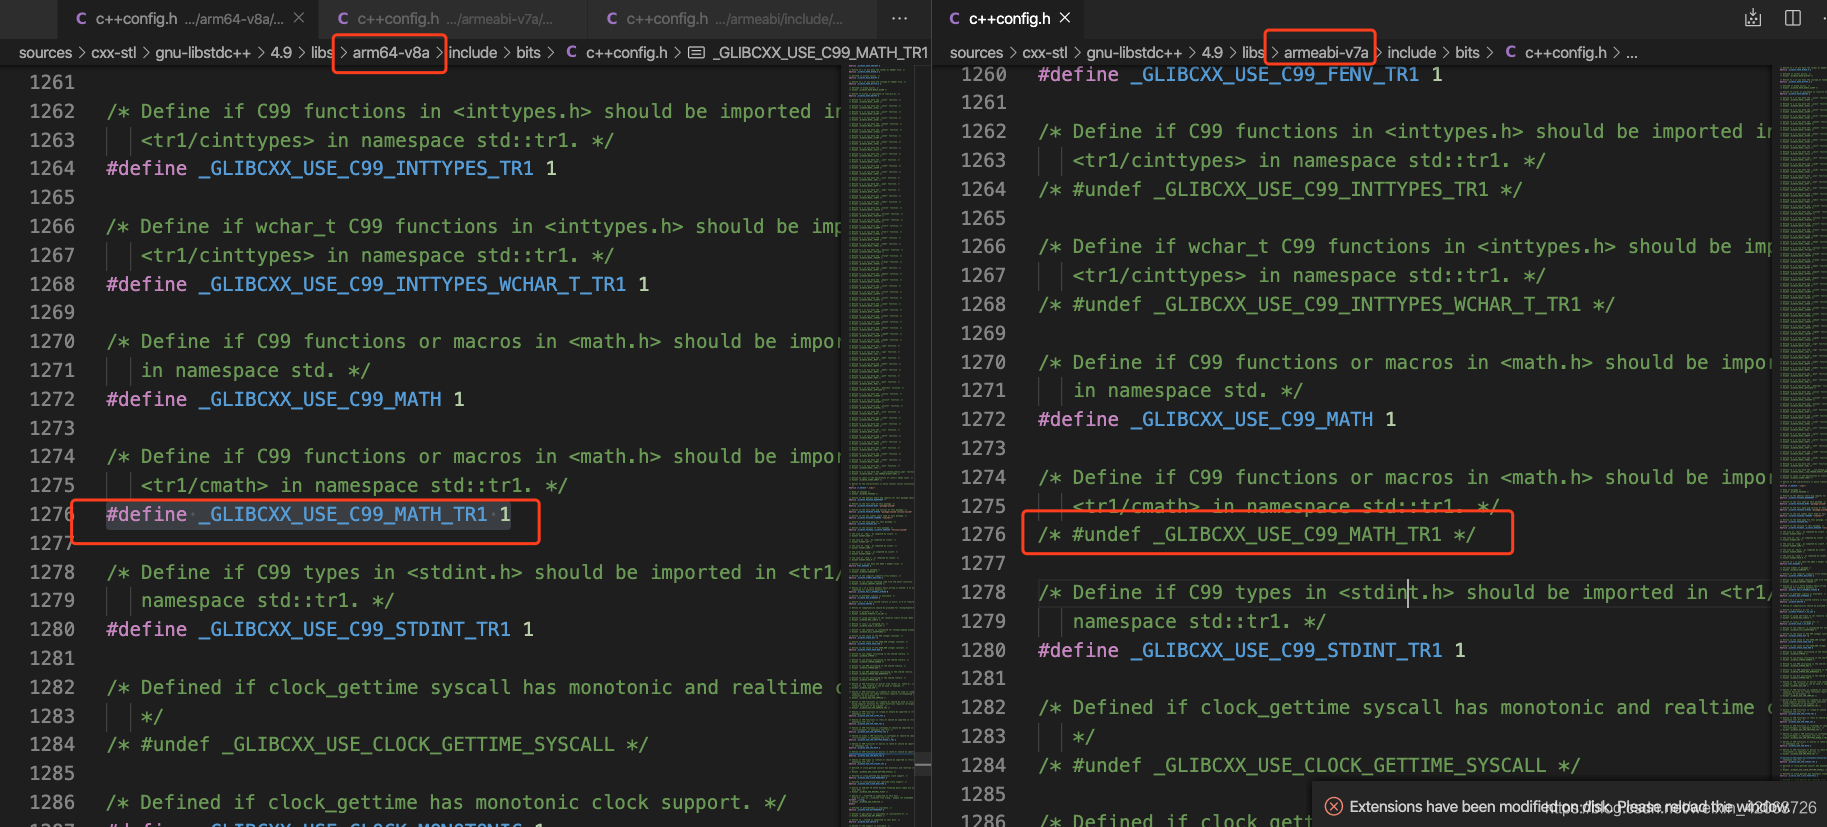Viewport: 1827px width, 827px height.
Task: Open 'cxx-stl' breadcrumb in left editor
Action: pos(113,52)
